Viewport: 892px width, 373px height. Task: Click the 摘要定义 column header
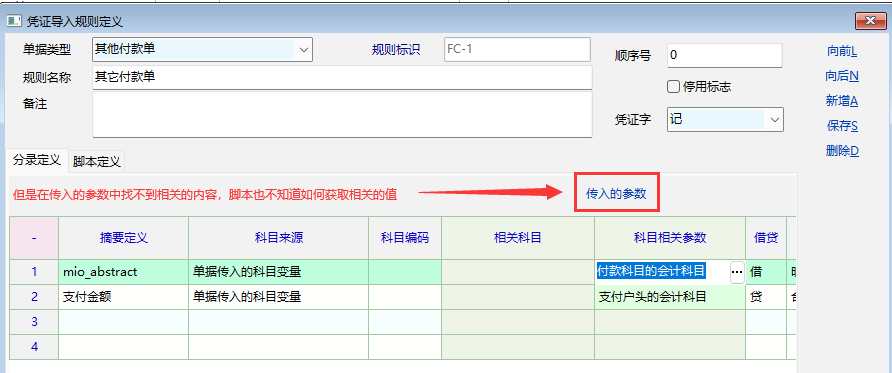(123, 238)
